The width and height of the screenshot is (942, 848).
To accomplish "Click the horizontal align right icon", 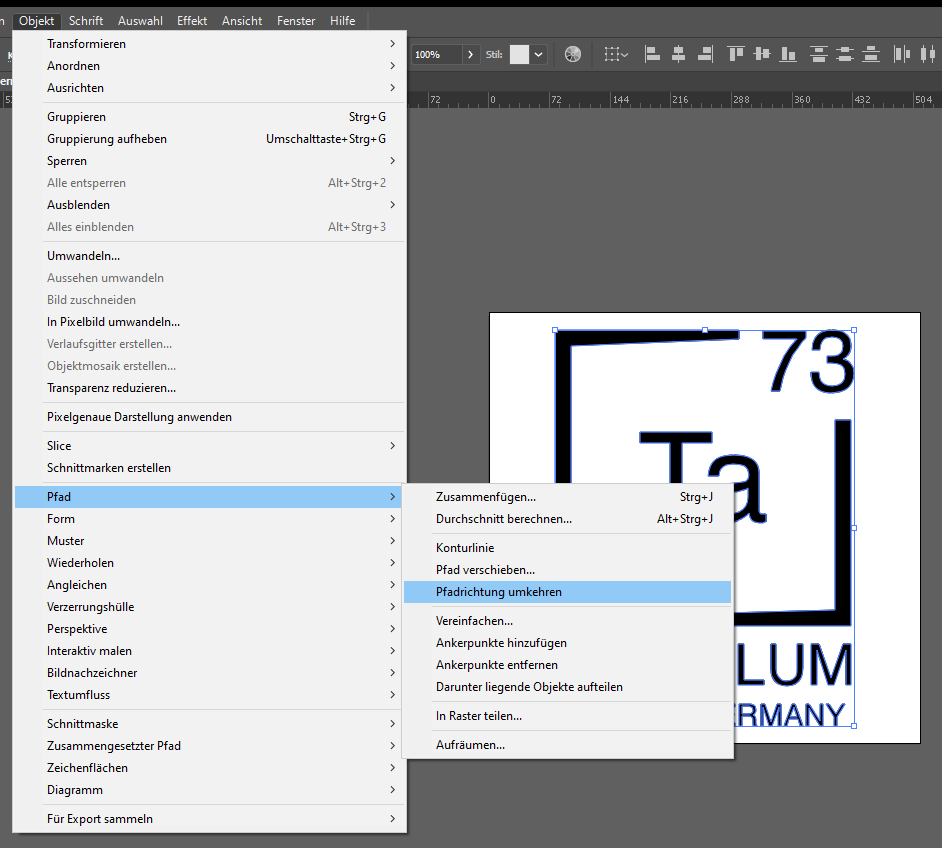I will (x=702, y=54).
